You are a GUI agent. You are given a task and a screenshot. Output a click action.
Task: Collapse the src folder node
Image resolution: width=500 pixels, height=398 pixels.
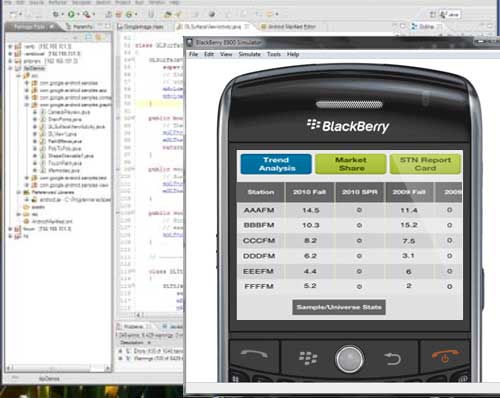pos(19,76)
